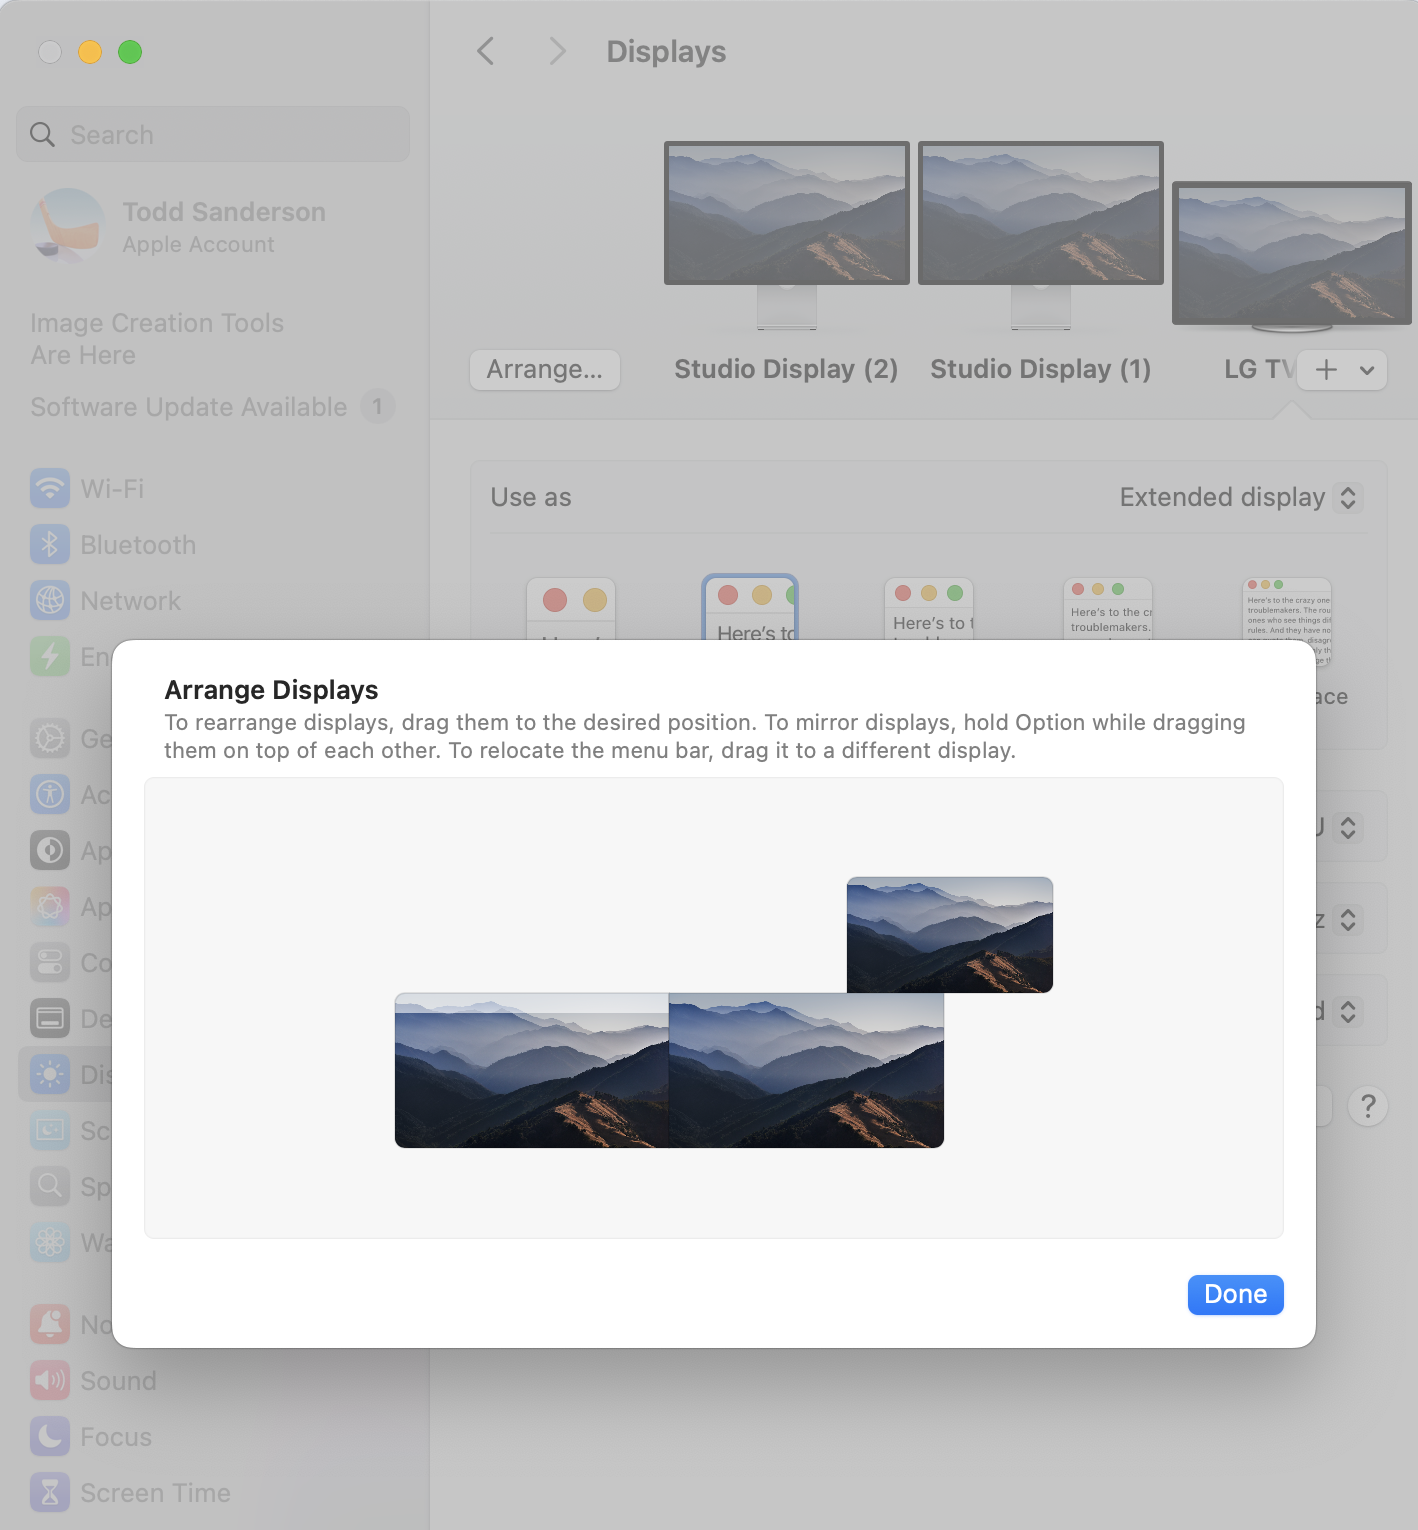Open Sound settings icon

pyautogui.click(x=50, y=1381)
